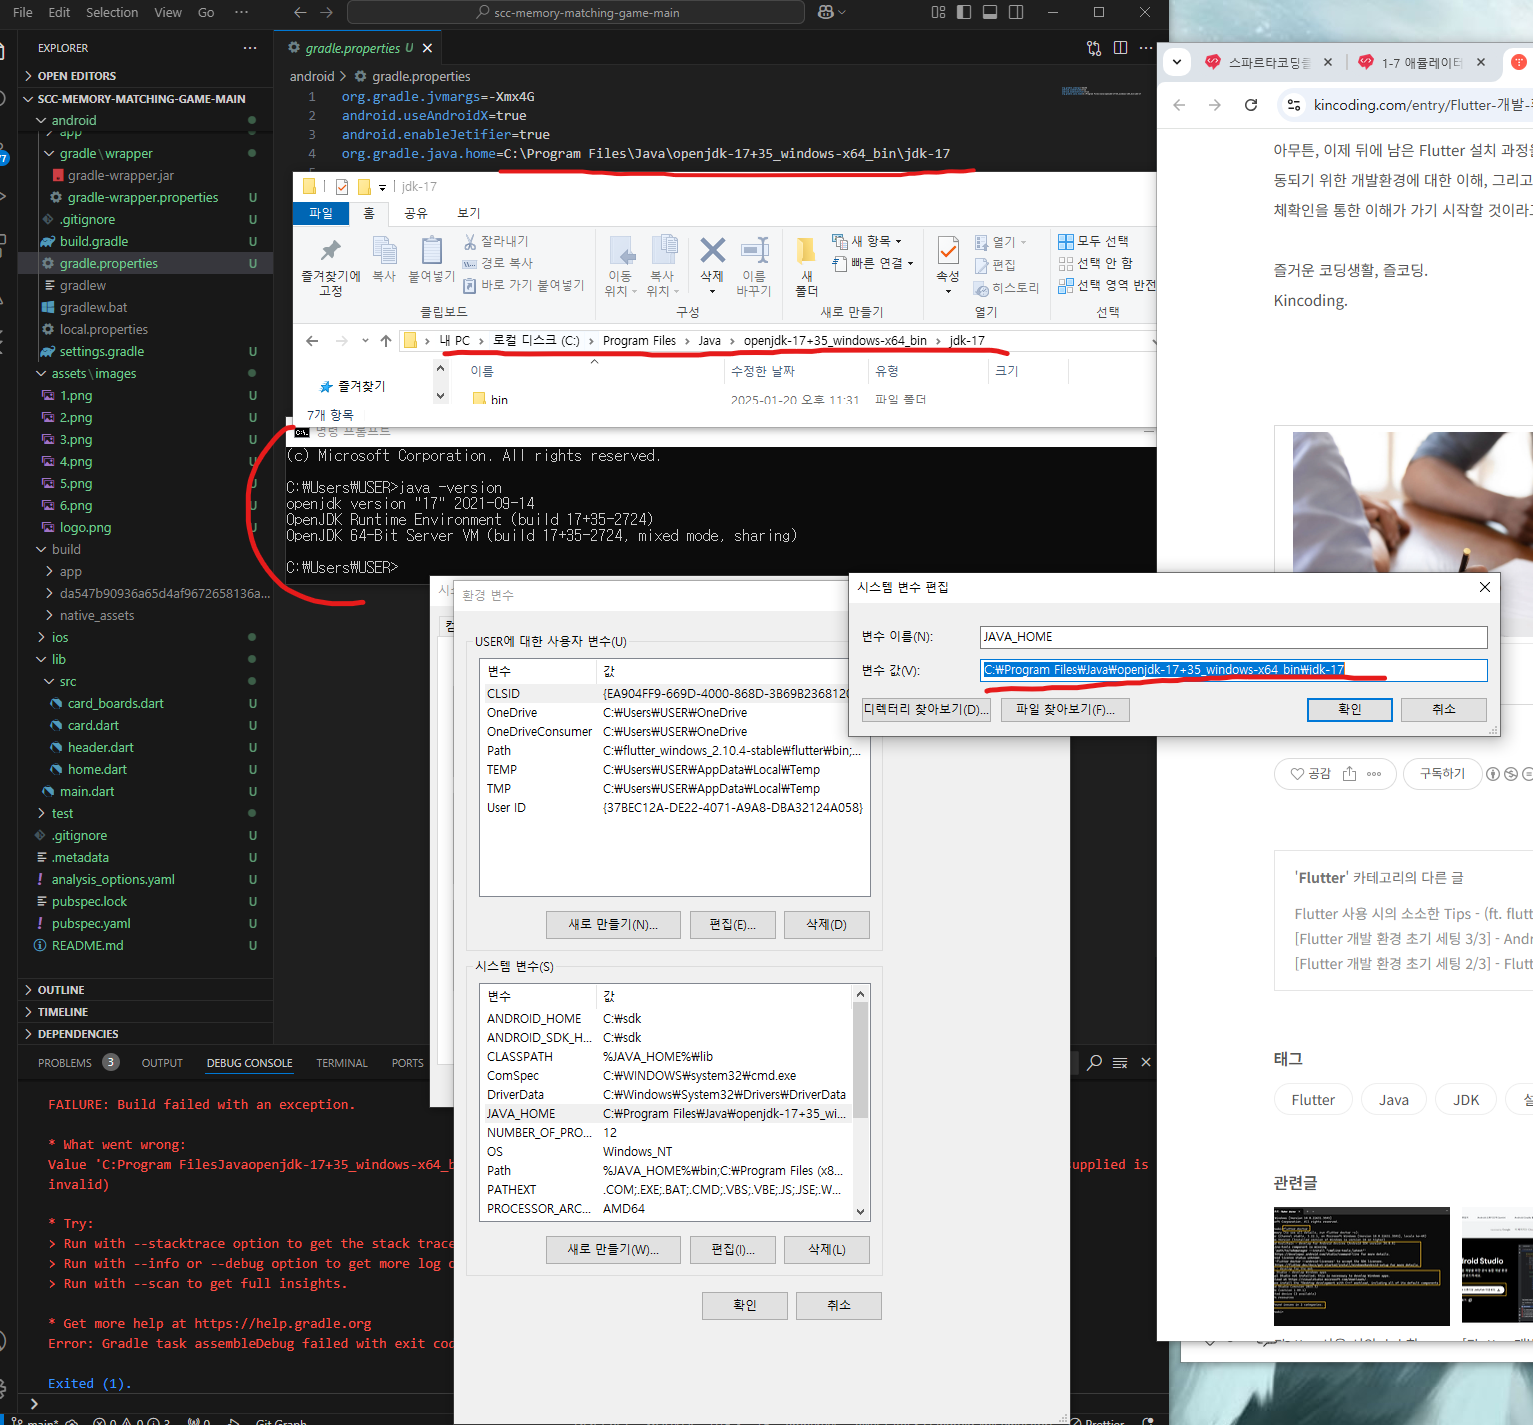Toggle the VS Code primary side bar
This screenshot has width=1533, height=1425.
pos(964,12)
